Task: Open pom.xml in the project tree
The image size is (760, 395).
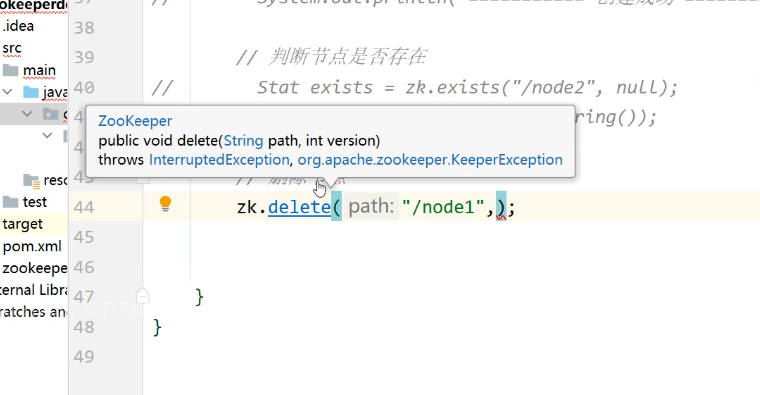Action: (x=32, y=246)
